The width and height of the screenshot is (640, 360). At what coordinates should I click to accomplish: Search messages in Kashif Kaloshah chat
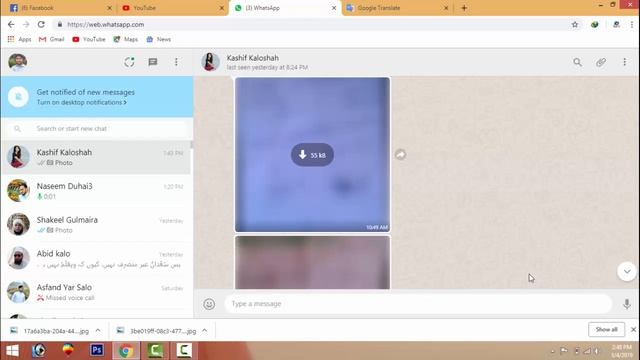577,62
